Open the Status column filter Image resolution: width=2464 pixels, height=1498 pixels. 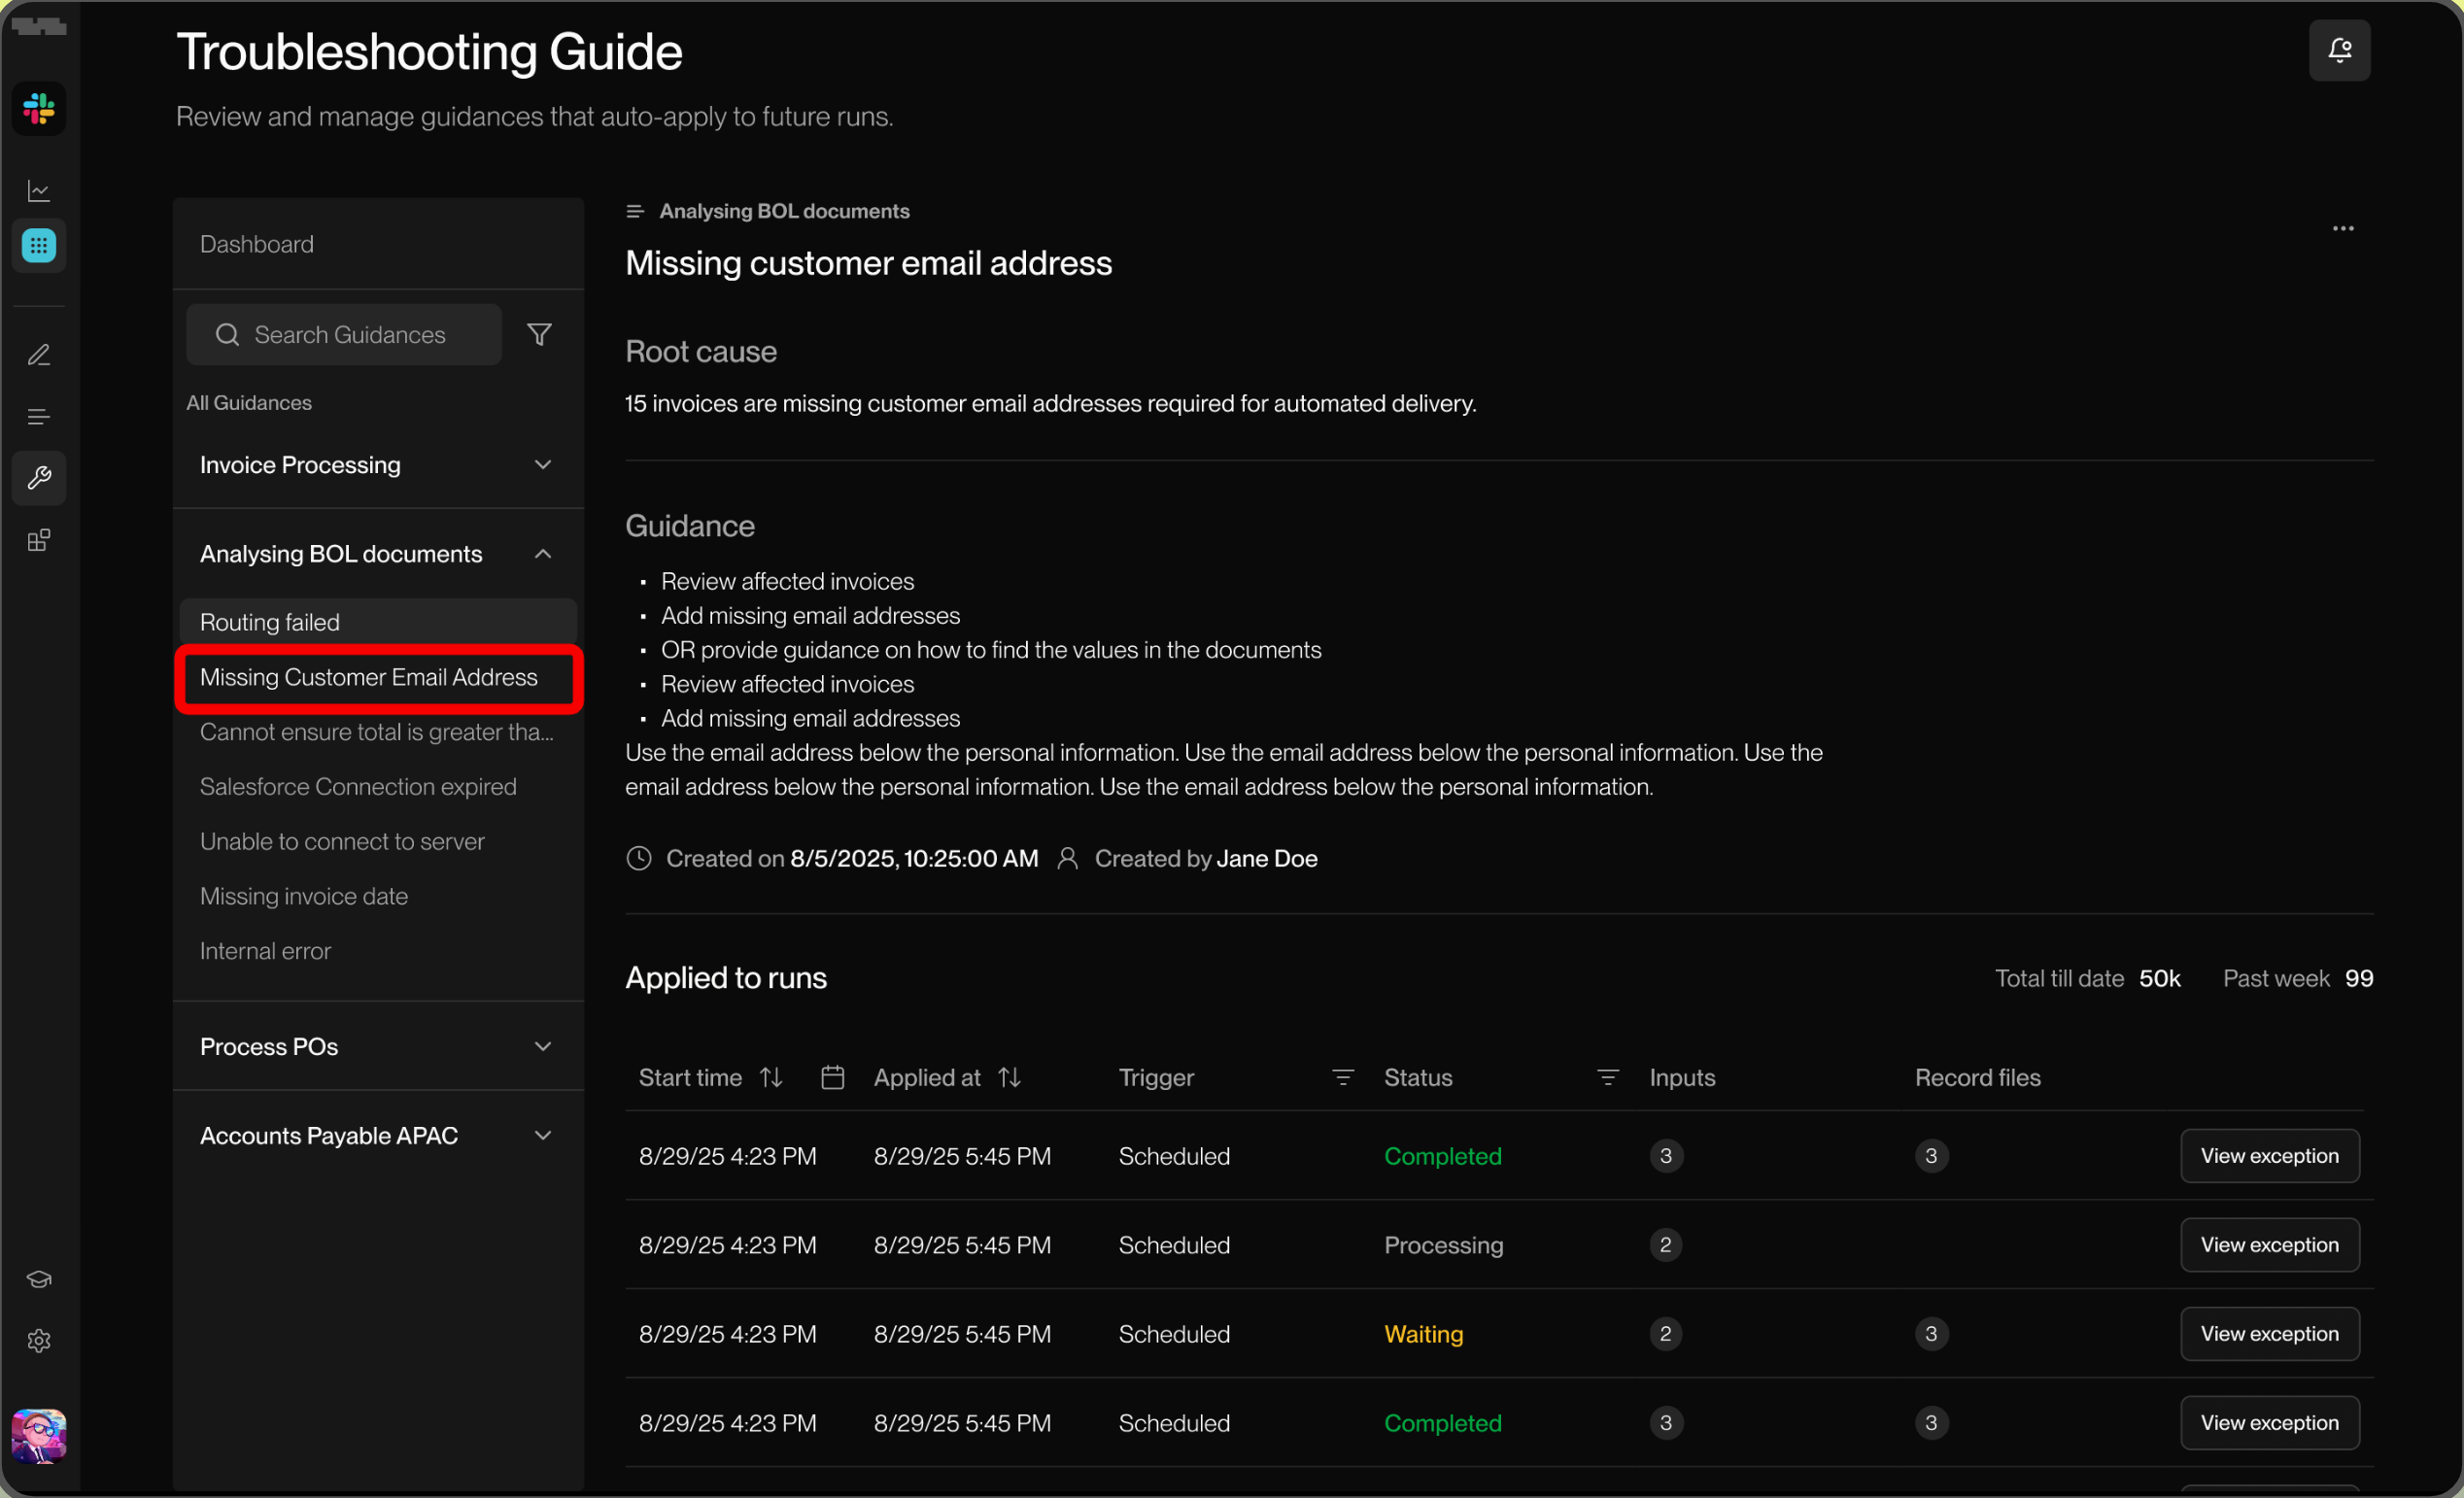click(1607, 1077)
